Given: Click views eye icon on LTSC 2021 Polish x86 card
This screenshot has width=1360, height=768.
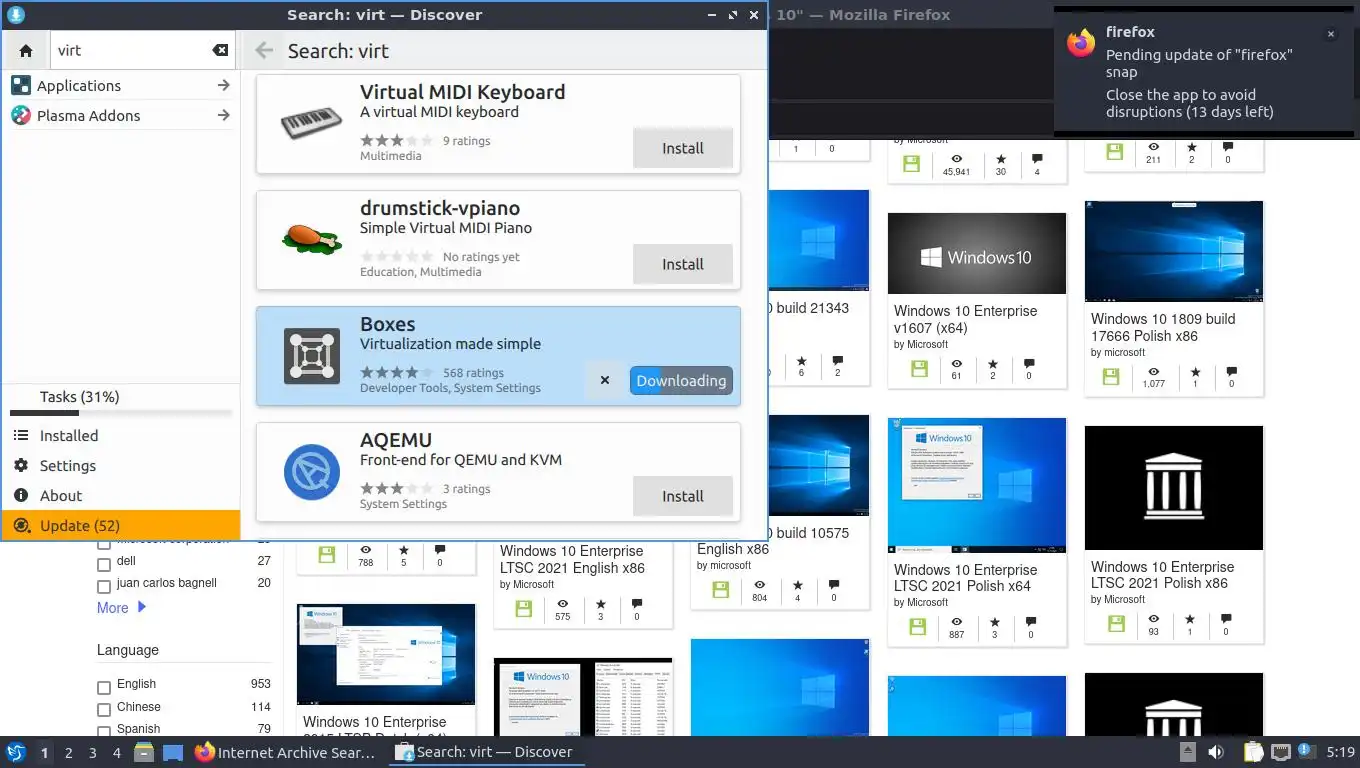Looking at the screenshot, I should click(1154, 619).
